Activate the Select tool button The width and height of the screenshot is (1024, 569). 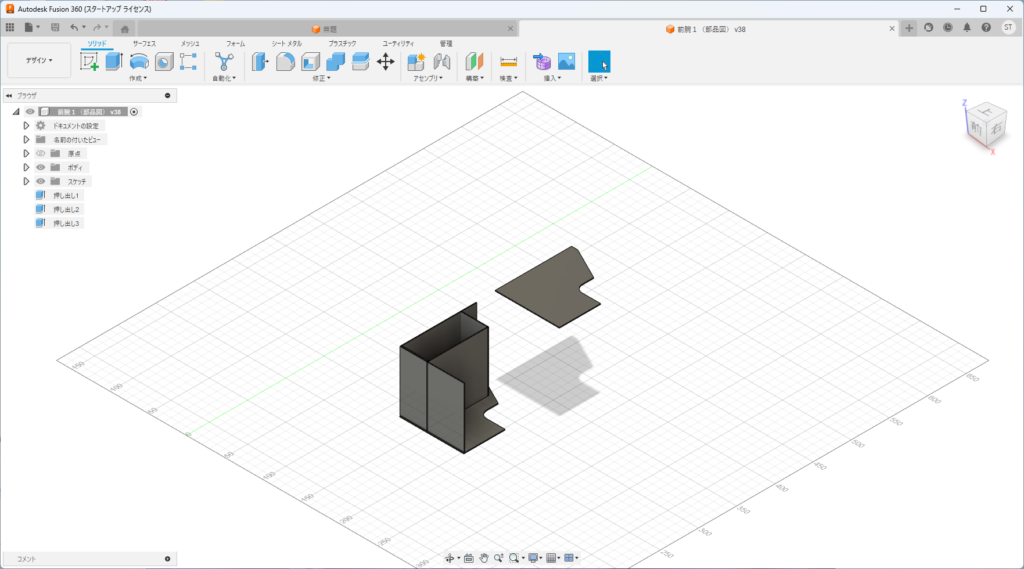(599, 61)
